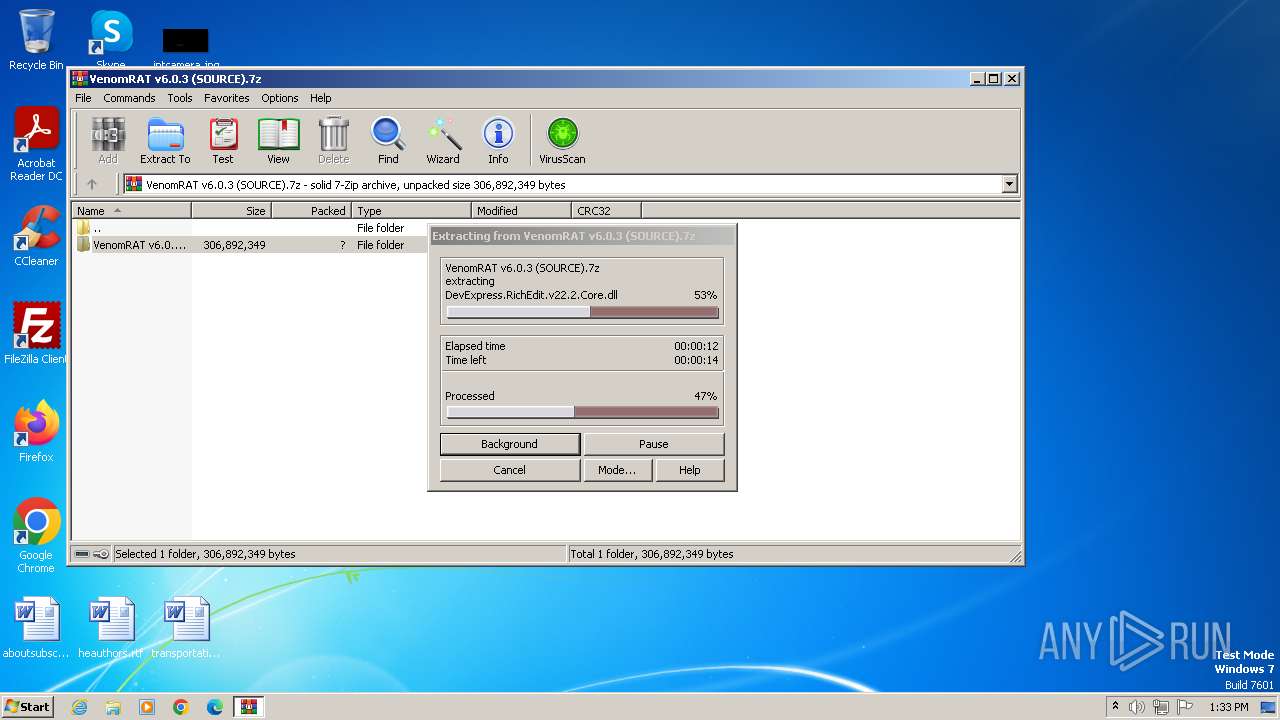
Task: Sort by Packed column header
Action: click(311, 211)
